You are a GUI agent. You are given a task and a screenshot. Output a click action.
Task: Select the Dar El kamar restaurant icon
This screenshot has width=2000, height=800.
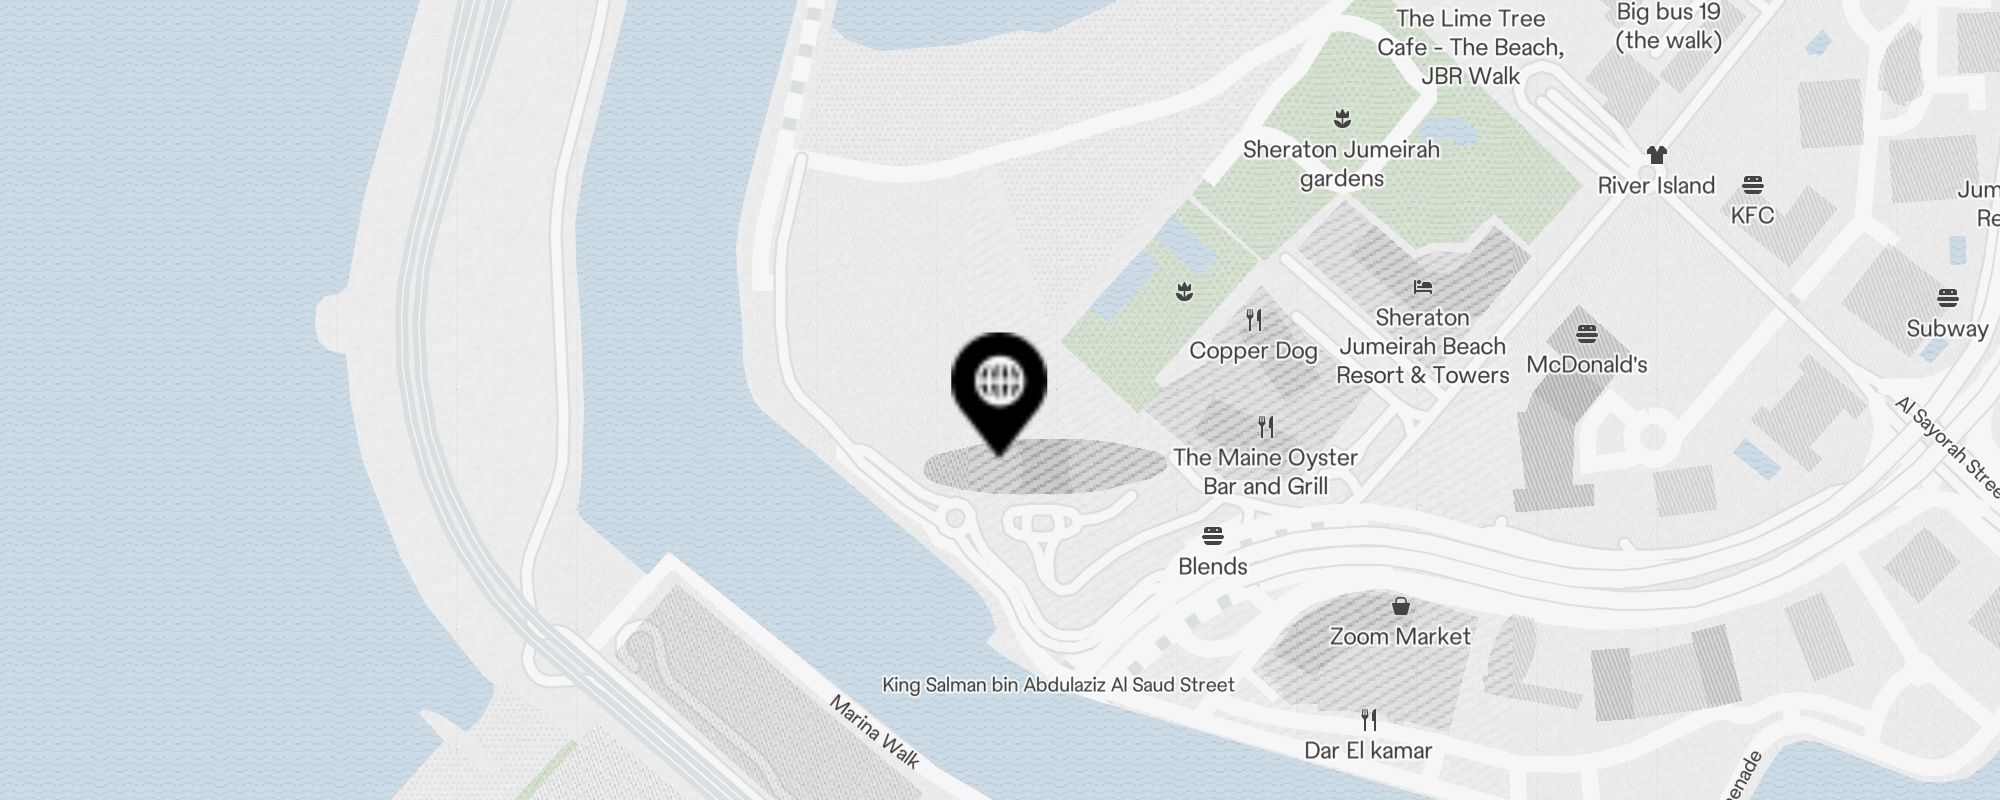pyautogui.click(x=1369, y=720)
